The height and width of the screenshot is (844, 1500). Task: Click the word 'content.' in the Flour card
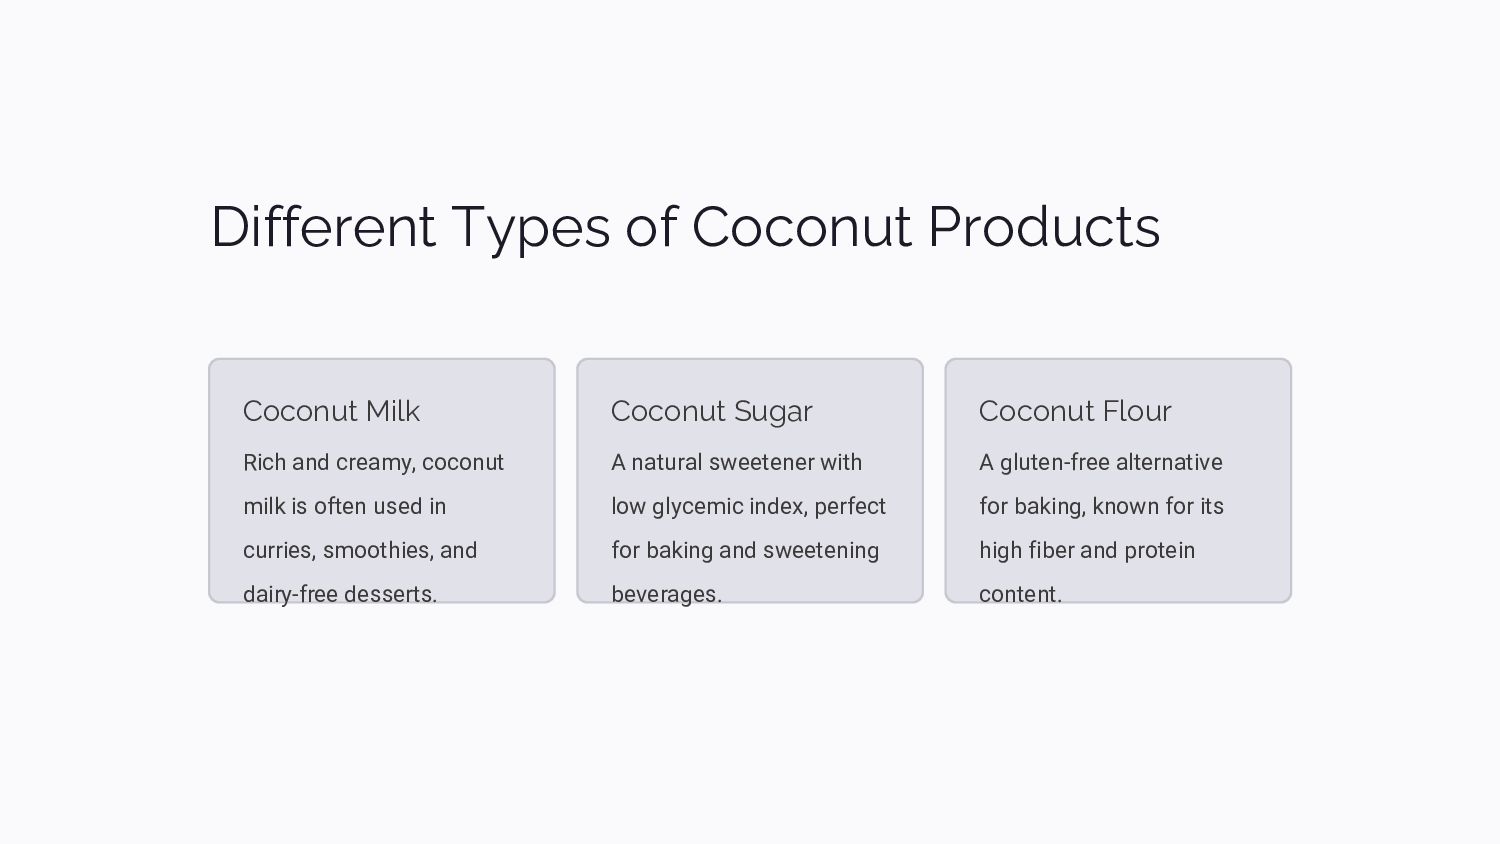click(x=1020, y=593)
